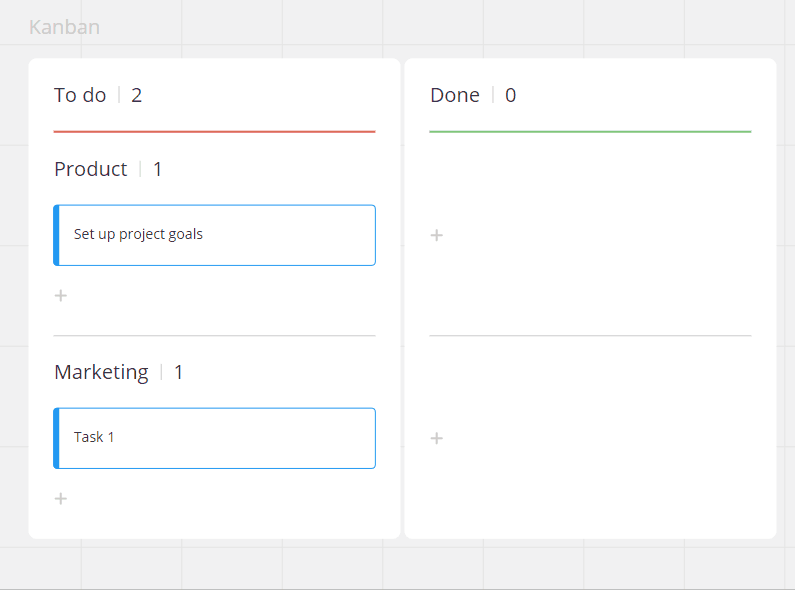Click the "To do" column title

point(80,96)
